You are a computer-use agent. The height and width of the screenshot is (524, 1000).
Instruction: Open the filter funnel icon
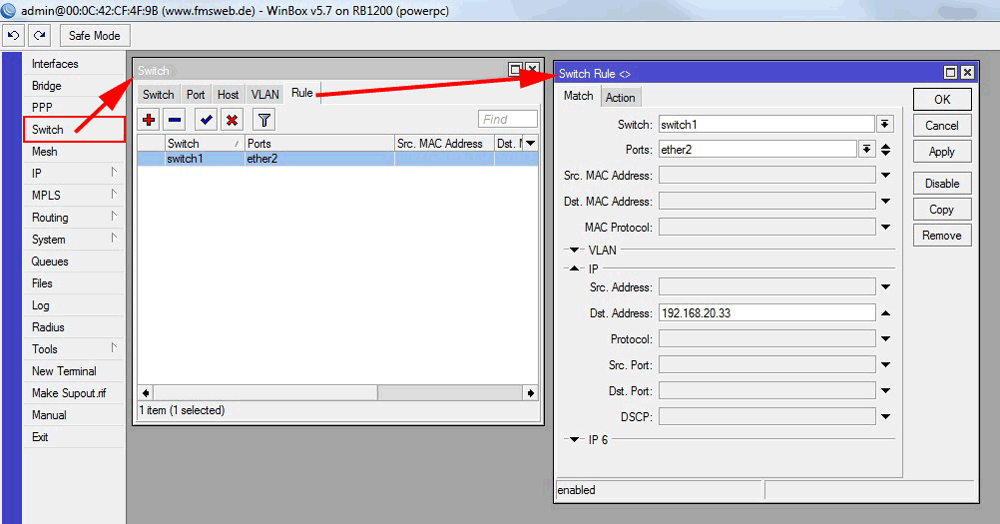pyautogui.click(x=263, y=120)
